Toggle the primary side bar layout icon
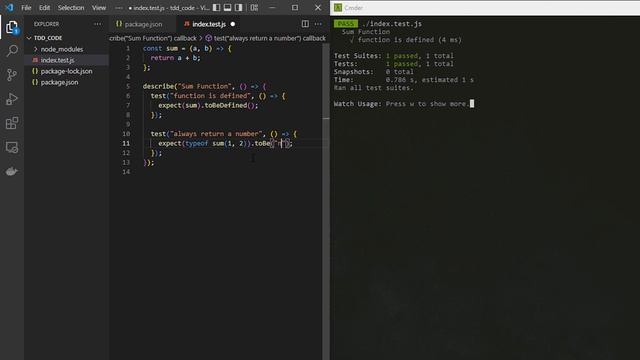640x360 pixels. pos(216,7)
